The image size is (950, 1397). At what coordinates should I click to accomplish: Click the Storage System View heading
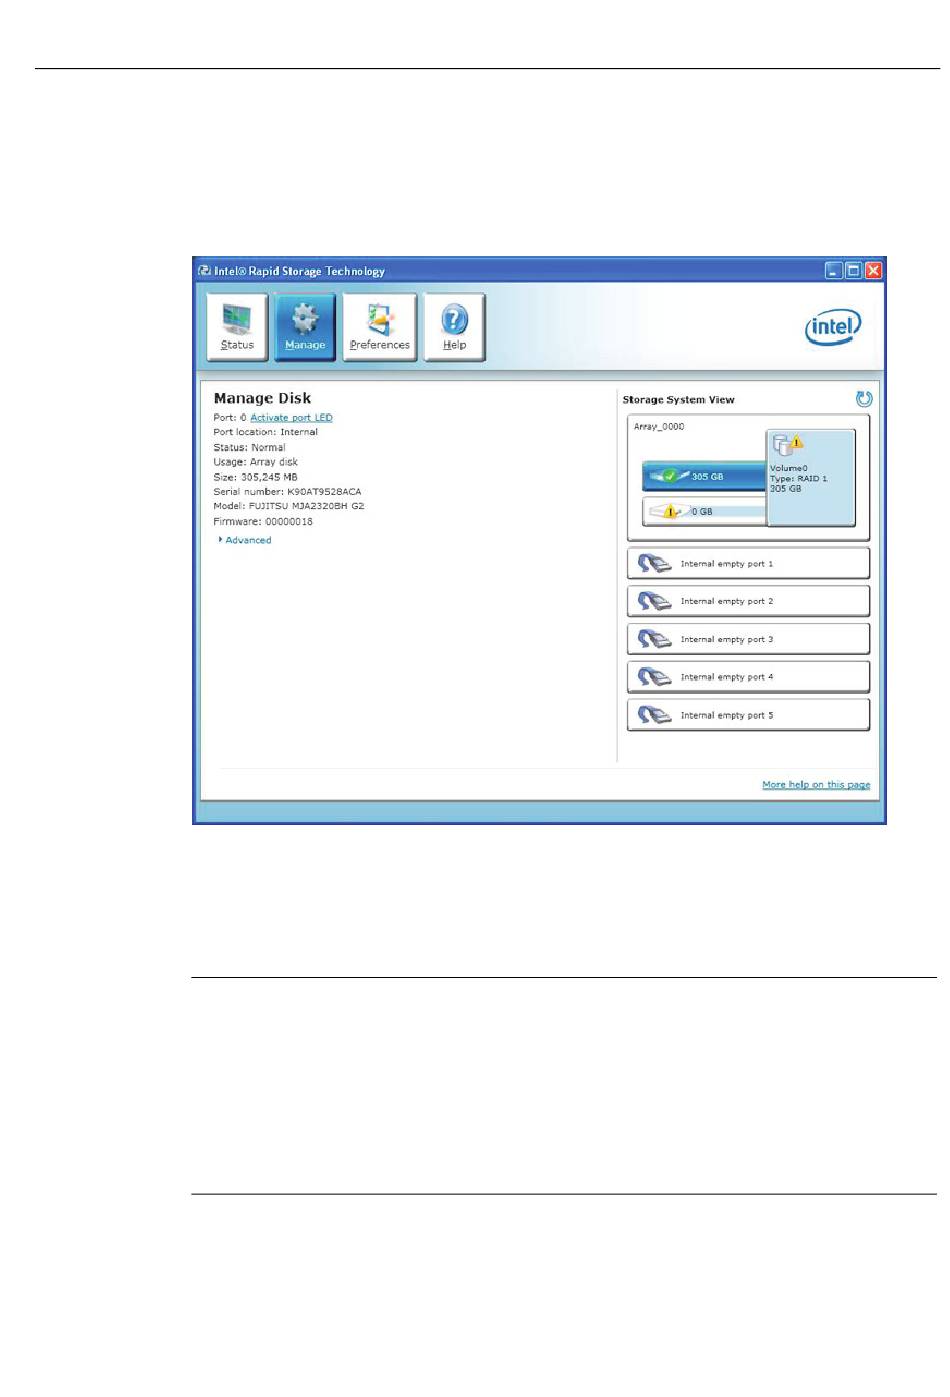[678, 400]
